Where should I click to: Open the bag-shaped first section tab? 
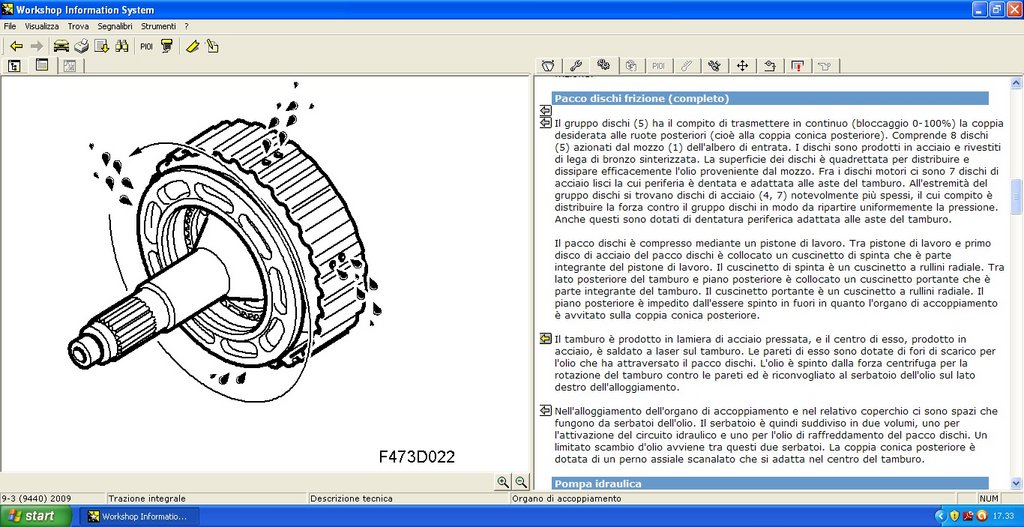(x=549, y=65)
